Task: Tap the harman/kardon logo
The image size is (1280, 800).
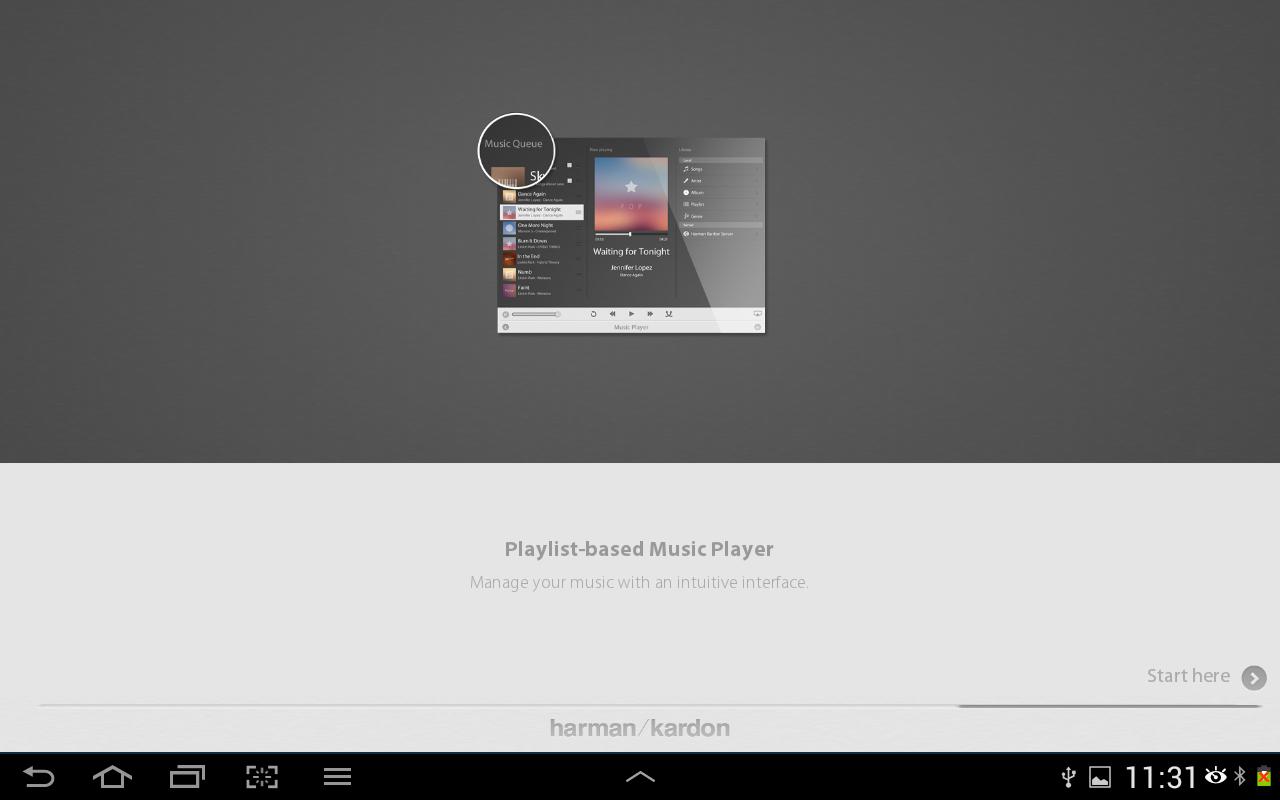Action: coord(640,728)
